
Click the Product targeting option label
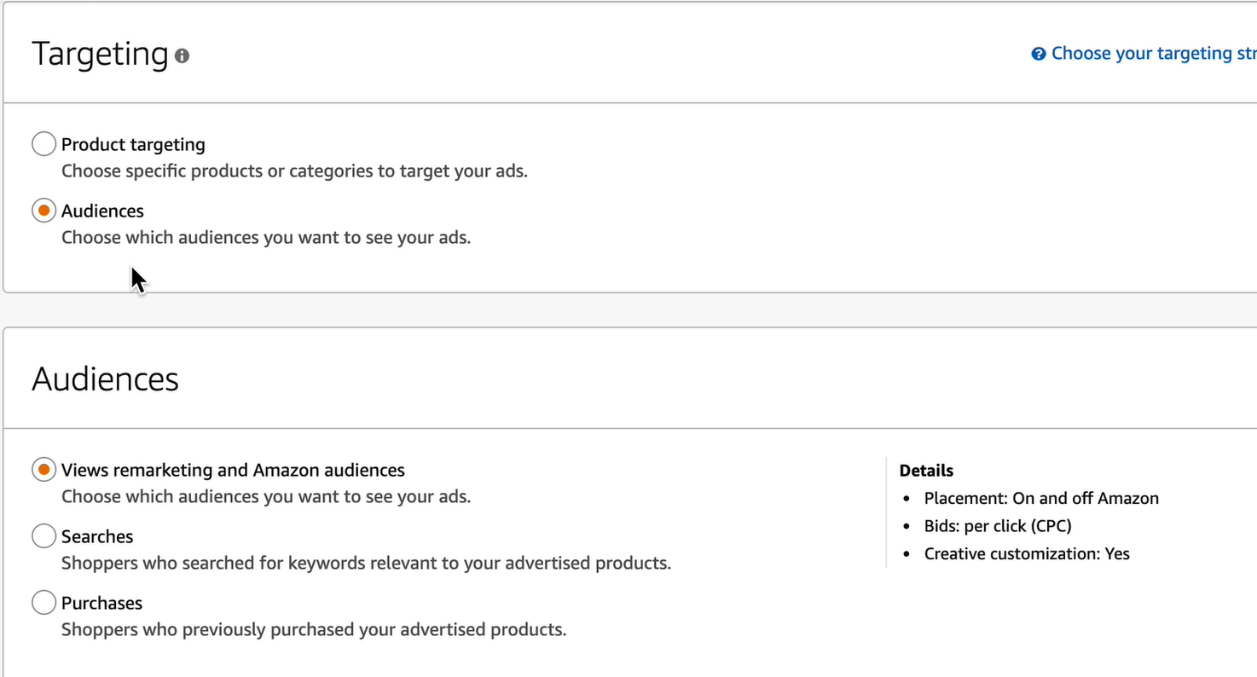tap(133, 144)
